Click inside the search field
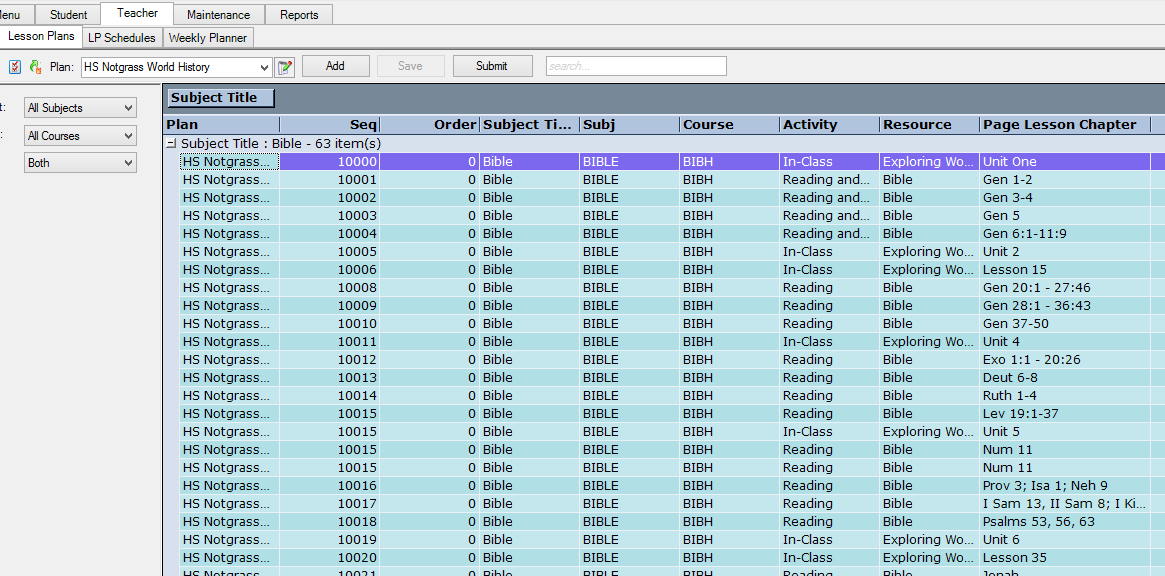This screenshot has width=1165, height=576. [636, 66]
